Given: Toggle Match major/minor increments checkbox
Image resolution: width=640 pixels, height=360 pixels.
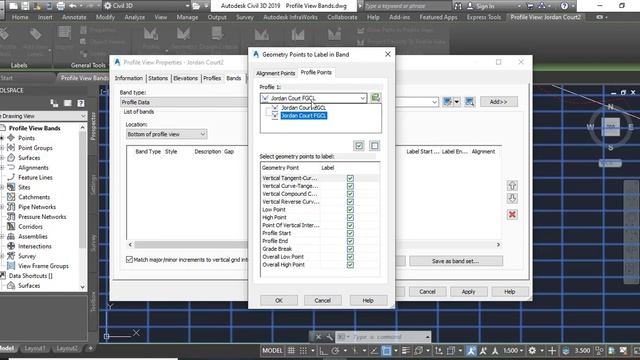Looking at the screenshot, I should pos(129,260).
